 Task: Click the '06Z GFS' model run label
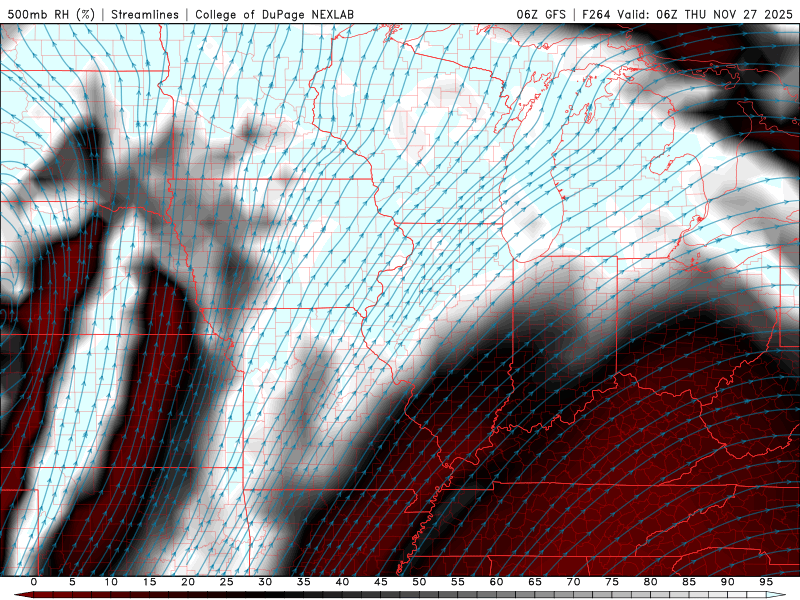[541, 14]
